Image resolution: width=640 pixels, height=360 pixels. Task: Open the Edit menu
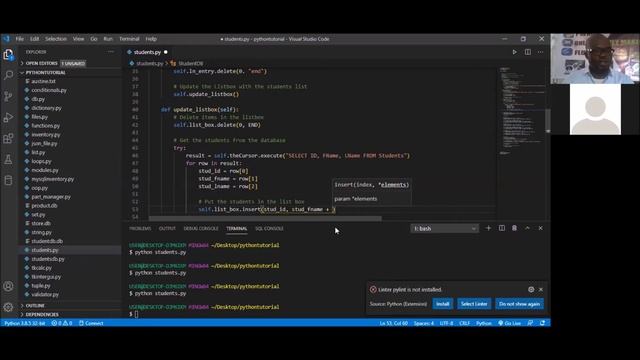coord(34,39)
